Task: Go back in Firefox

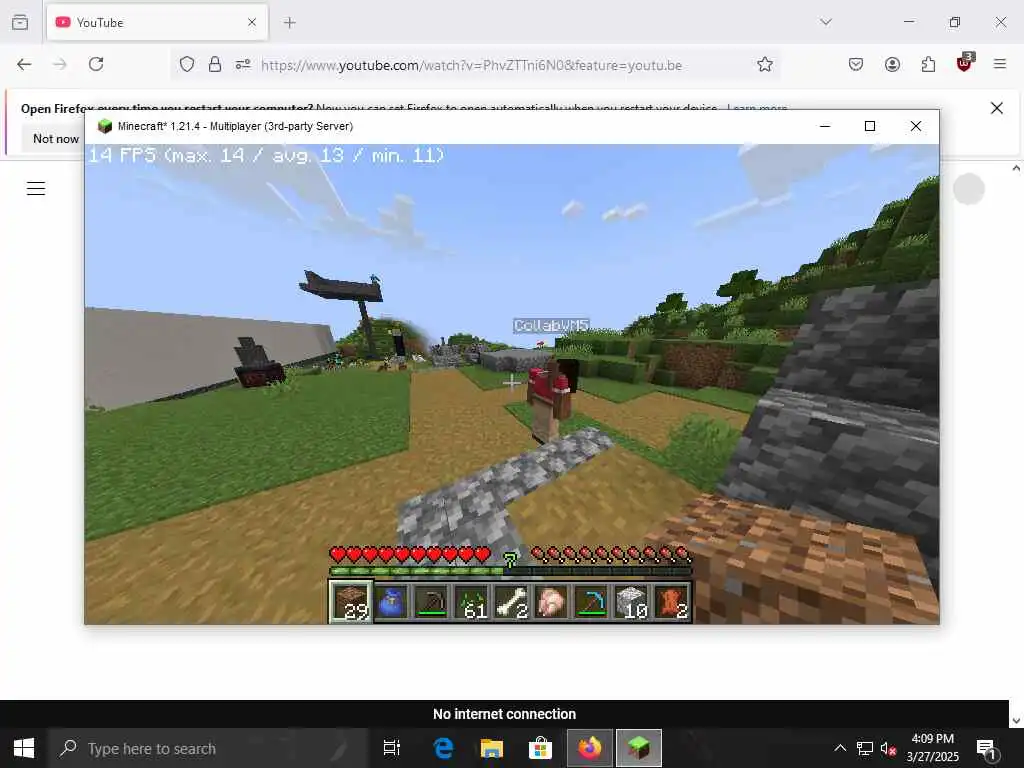Action: (x=24, y=64)
